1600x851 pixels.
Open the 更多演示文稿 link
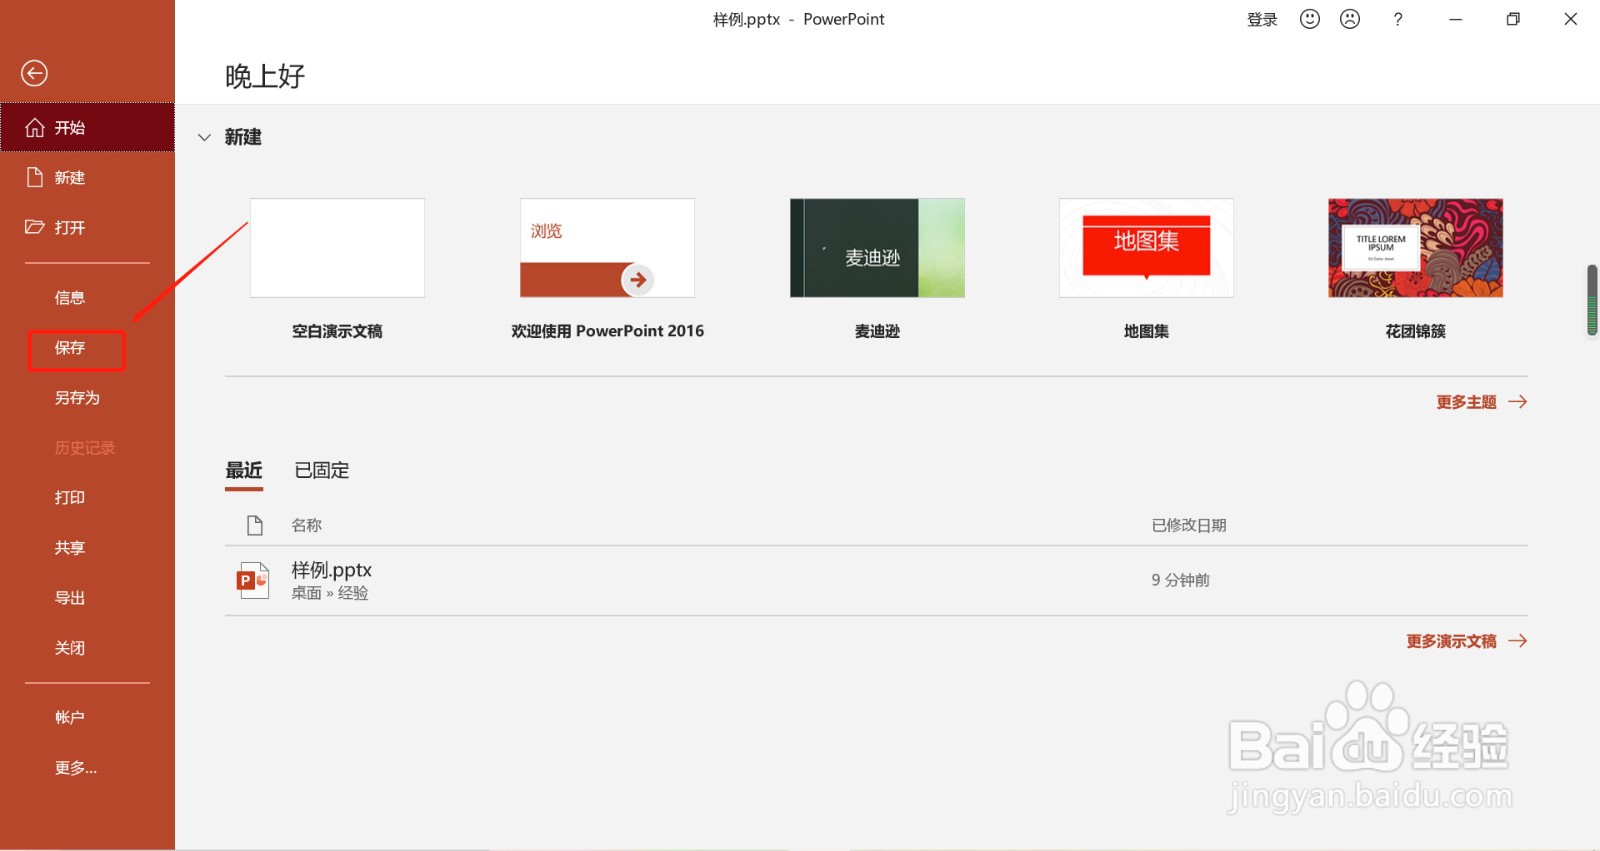click(x=1451, y=641)
